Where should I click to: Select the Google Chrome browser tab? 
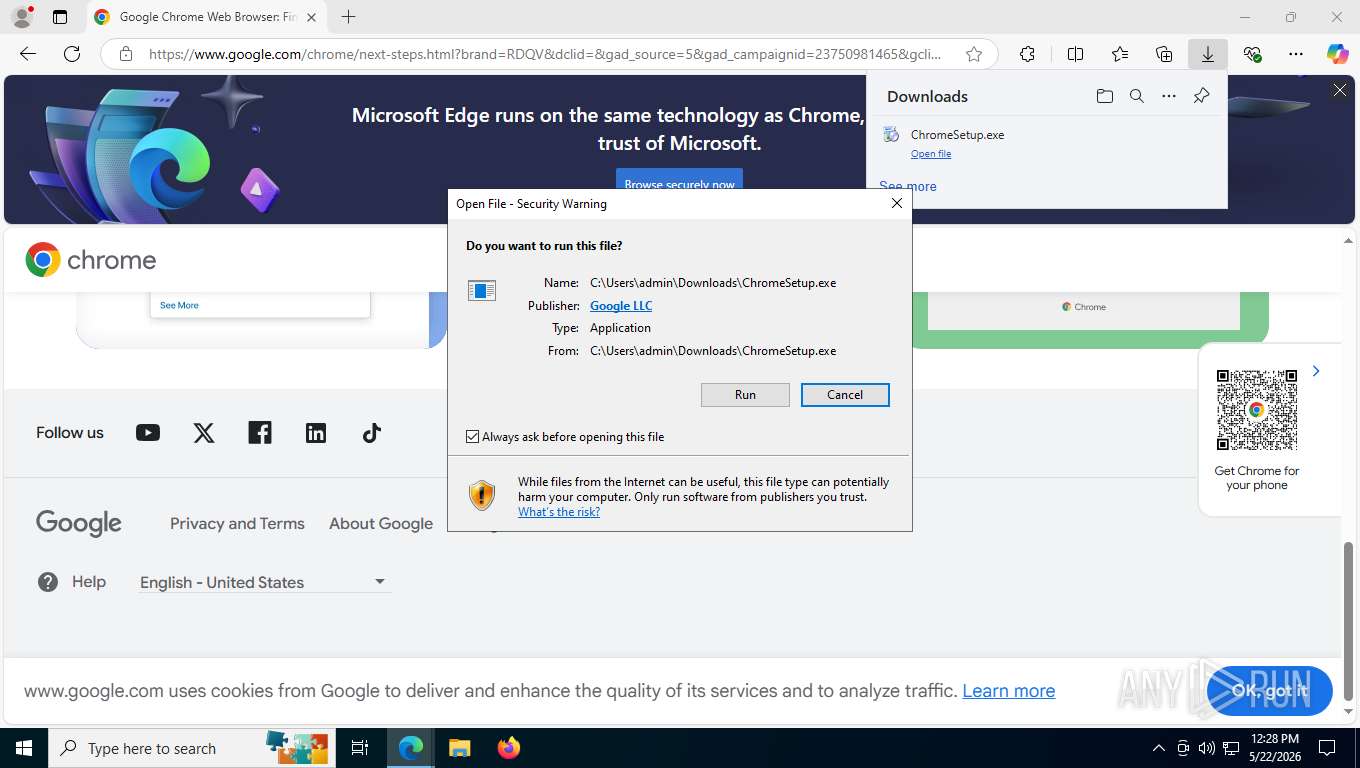coord(206,17)
